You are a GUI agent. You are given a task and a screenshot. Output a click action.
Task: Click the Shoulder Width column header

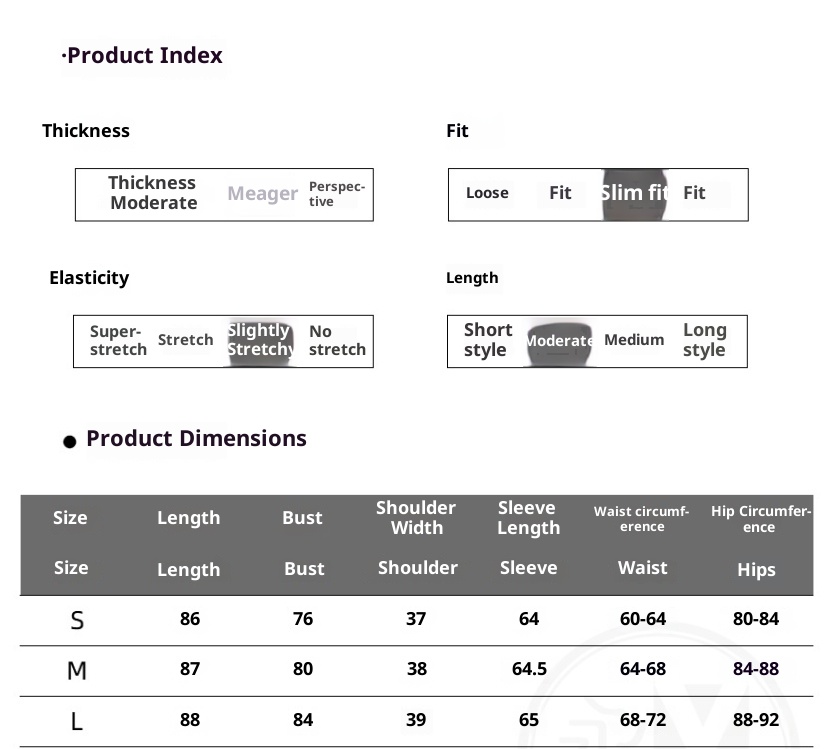tap(416, 518)
